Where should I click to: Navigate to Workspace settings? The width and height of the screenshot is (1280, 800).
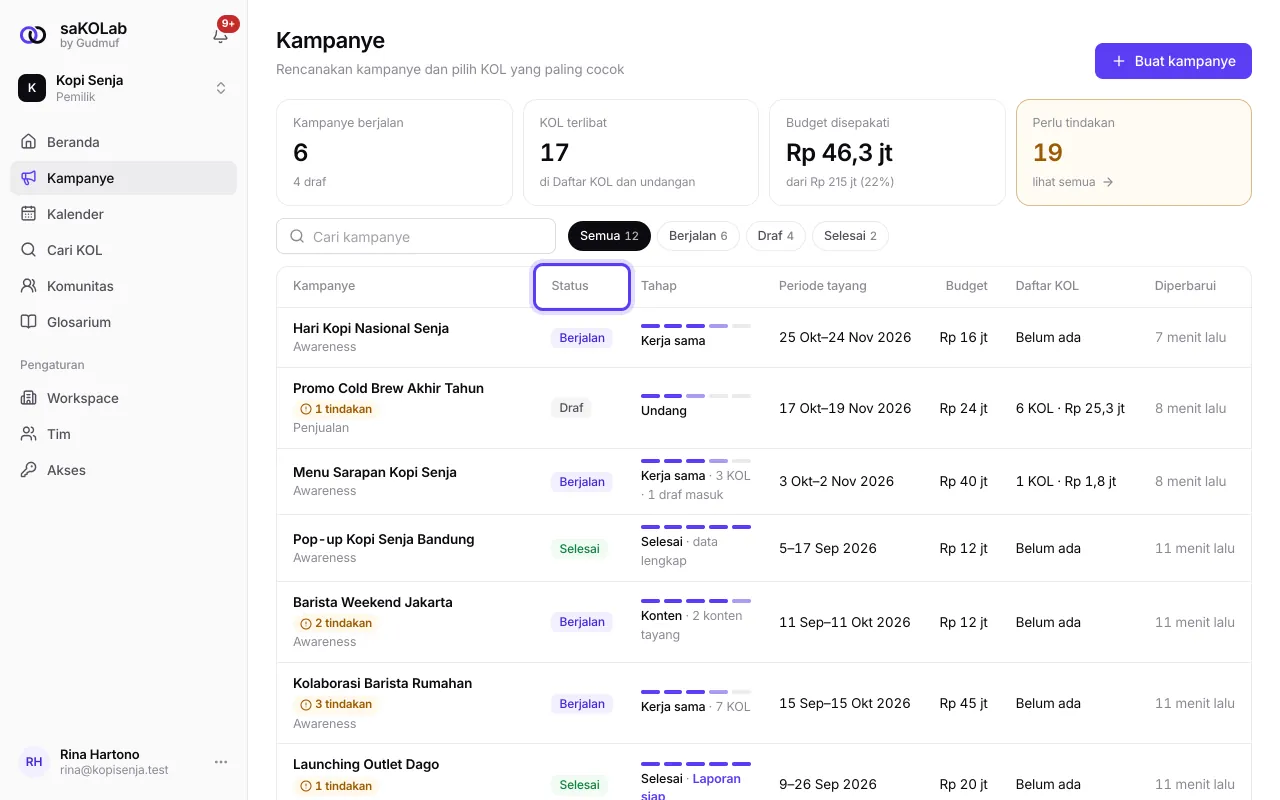point(124,398)
